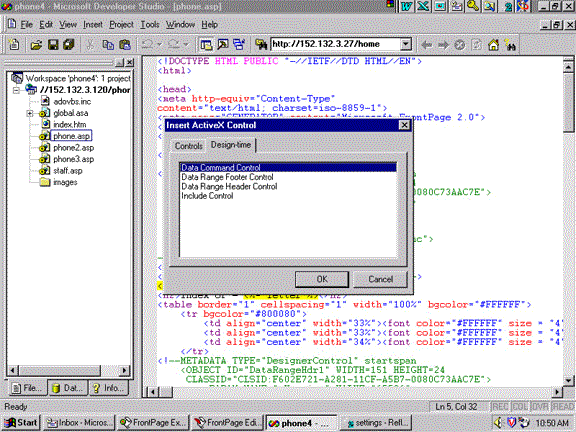Click the Undo arrow icon

148,45
